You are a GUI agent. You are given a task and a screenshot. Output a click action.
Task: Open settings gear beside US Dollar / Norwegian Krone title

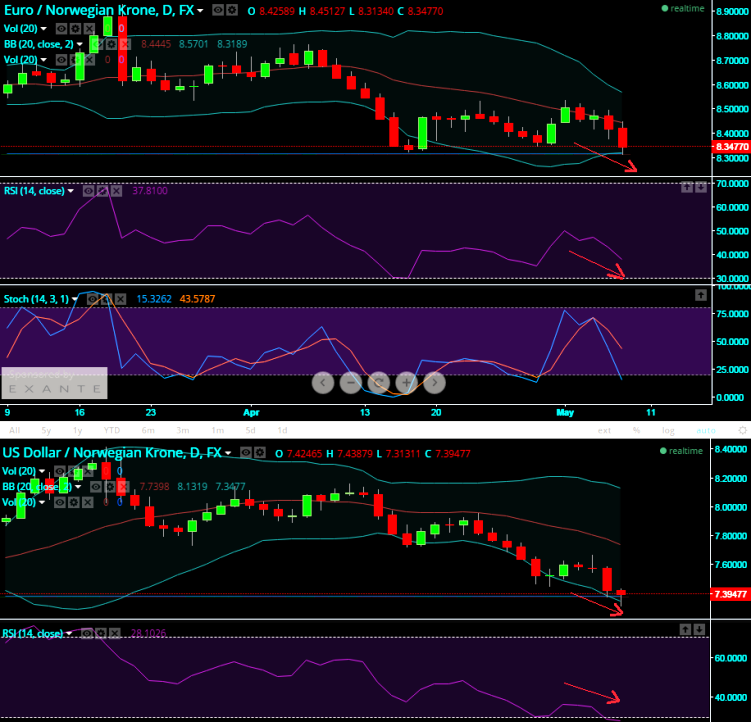tap(259, 452)
